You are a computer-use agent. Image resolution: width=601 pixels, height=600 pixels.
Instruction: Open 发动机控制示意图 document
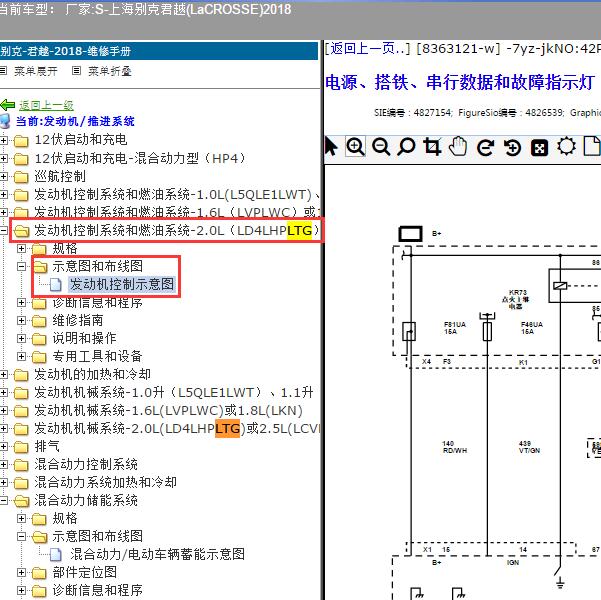(122, 284)
